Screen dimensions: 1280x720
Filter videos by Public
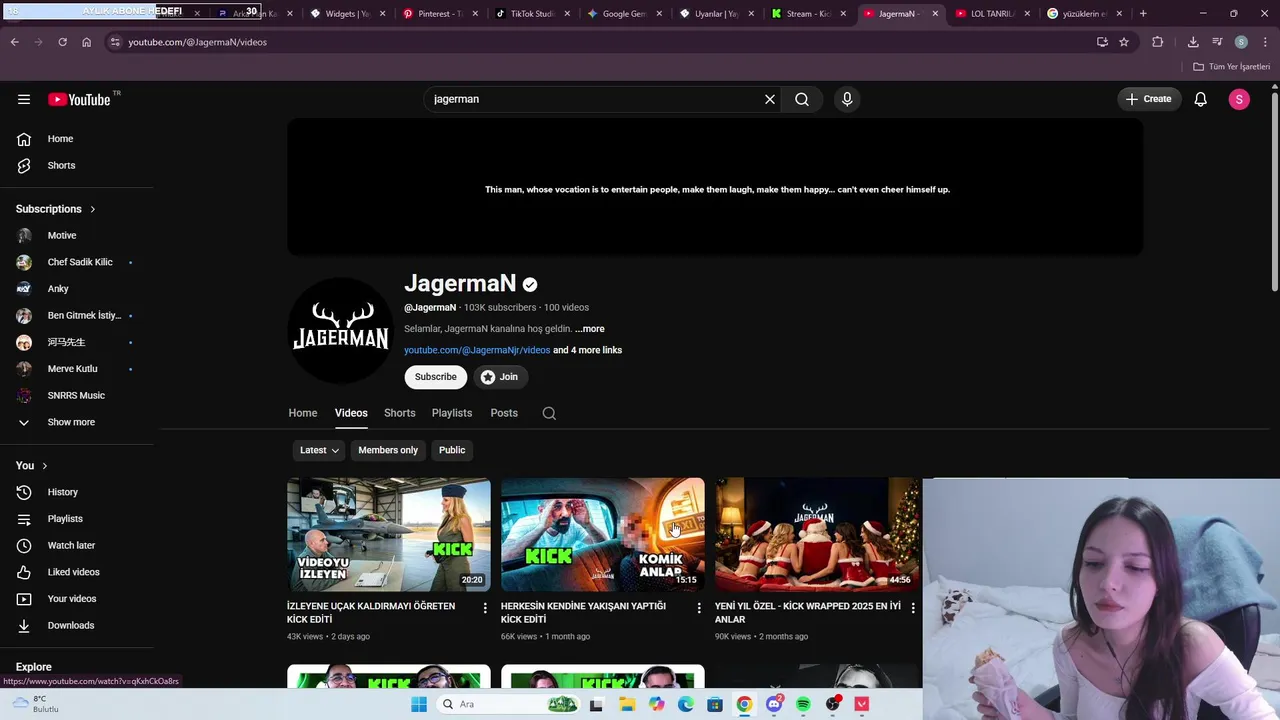452,450
